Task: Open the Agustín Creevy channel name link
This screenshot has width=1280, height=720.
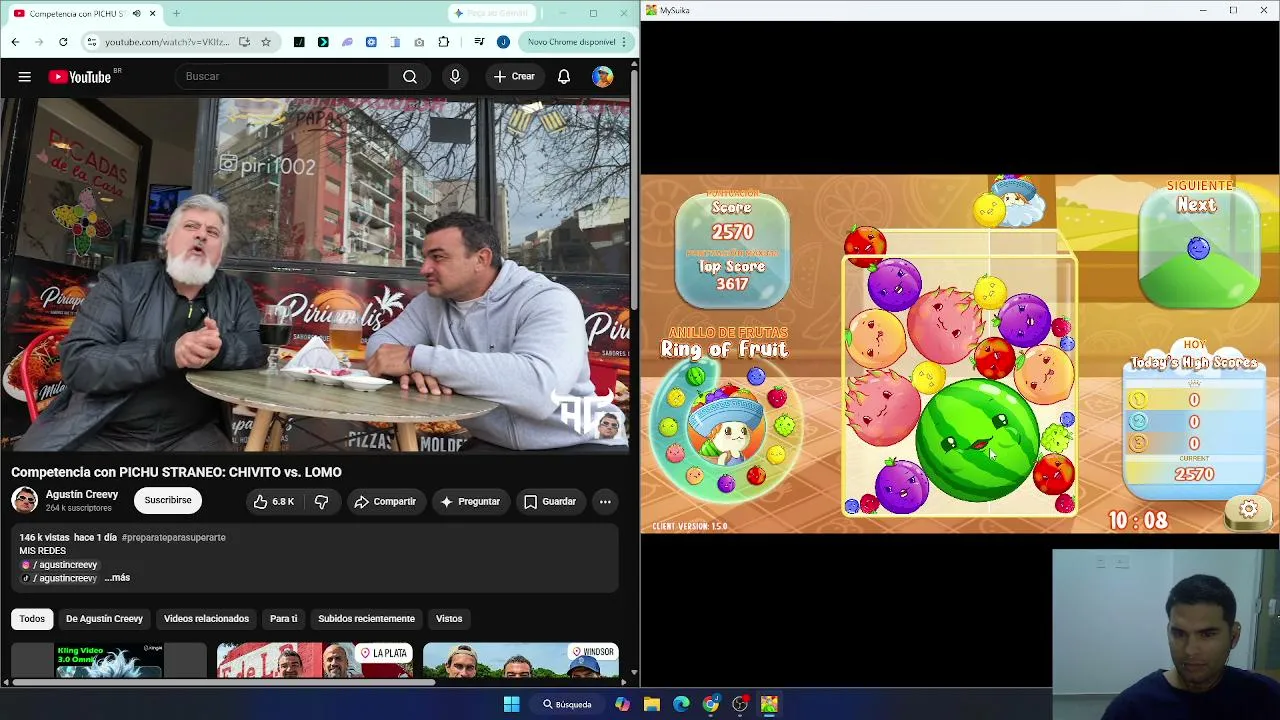Action: point(82,494)
